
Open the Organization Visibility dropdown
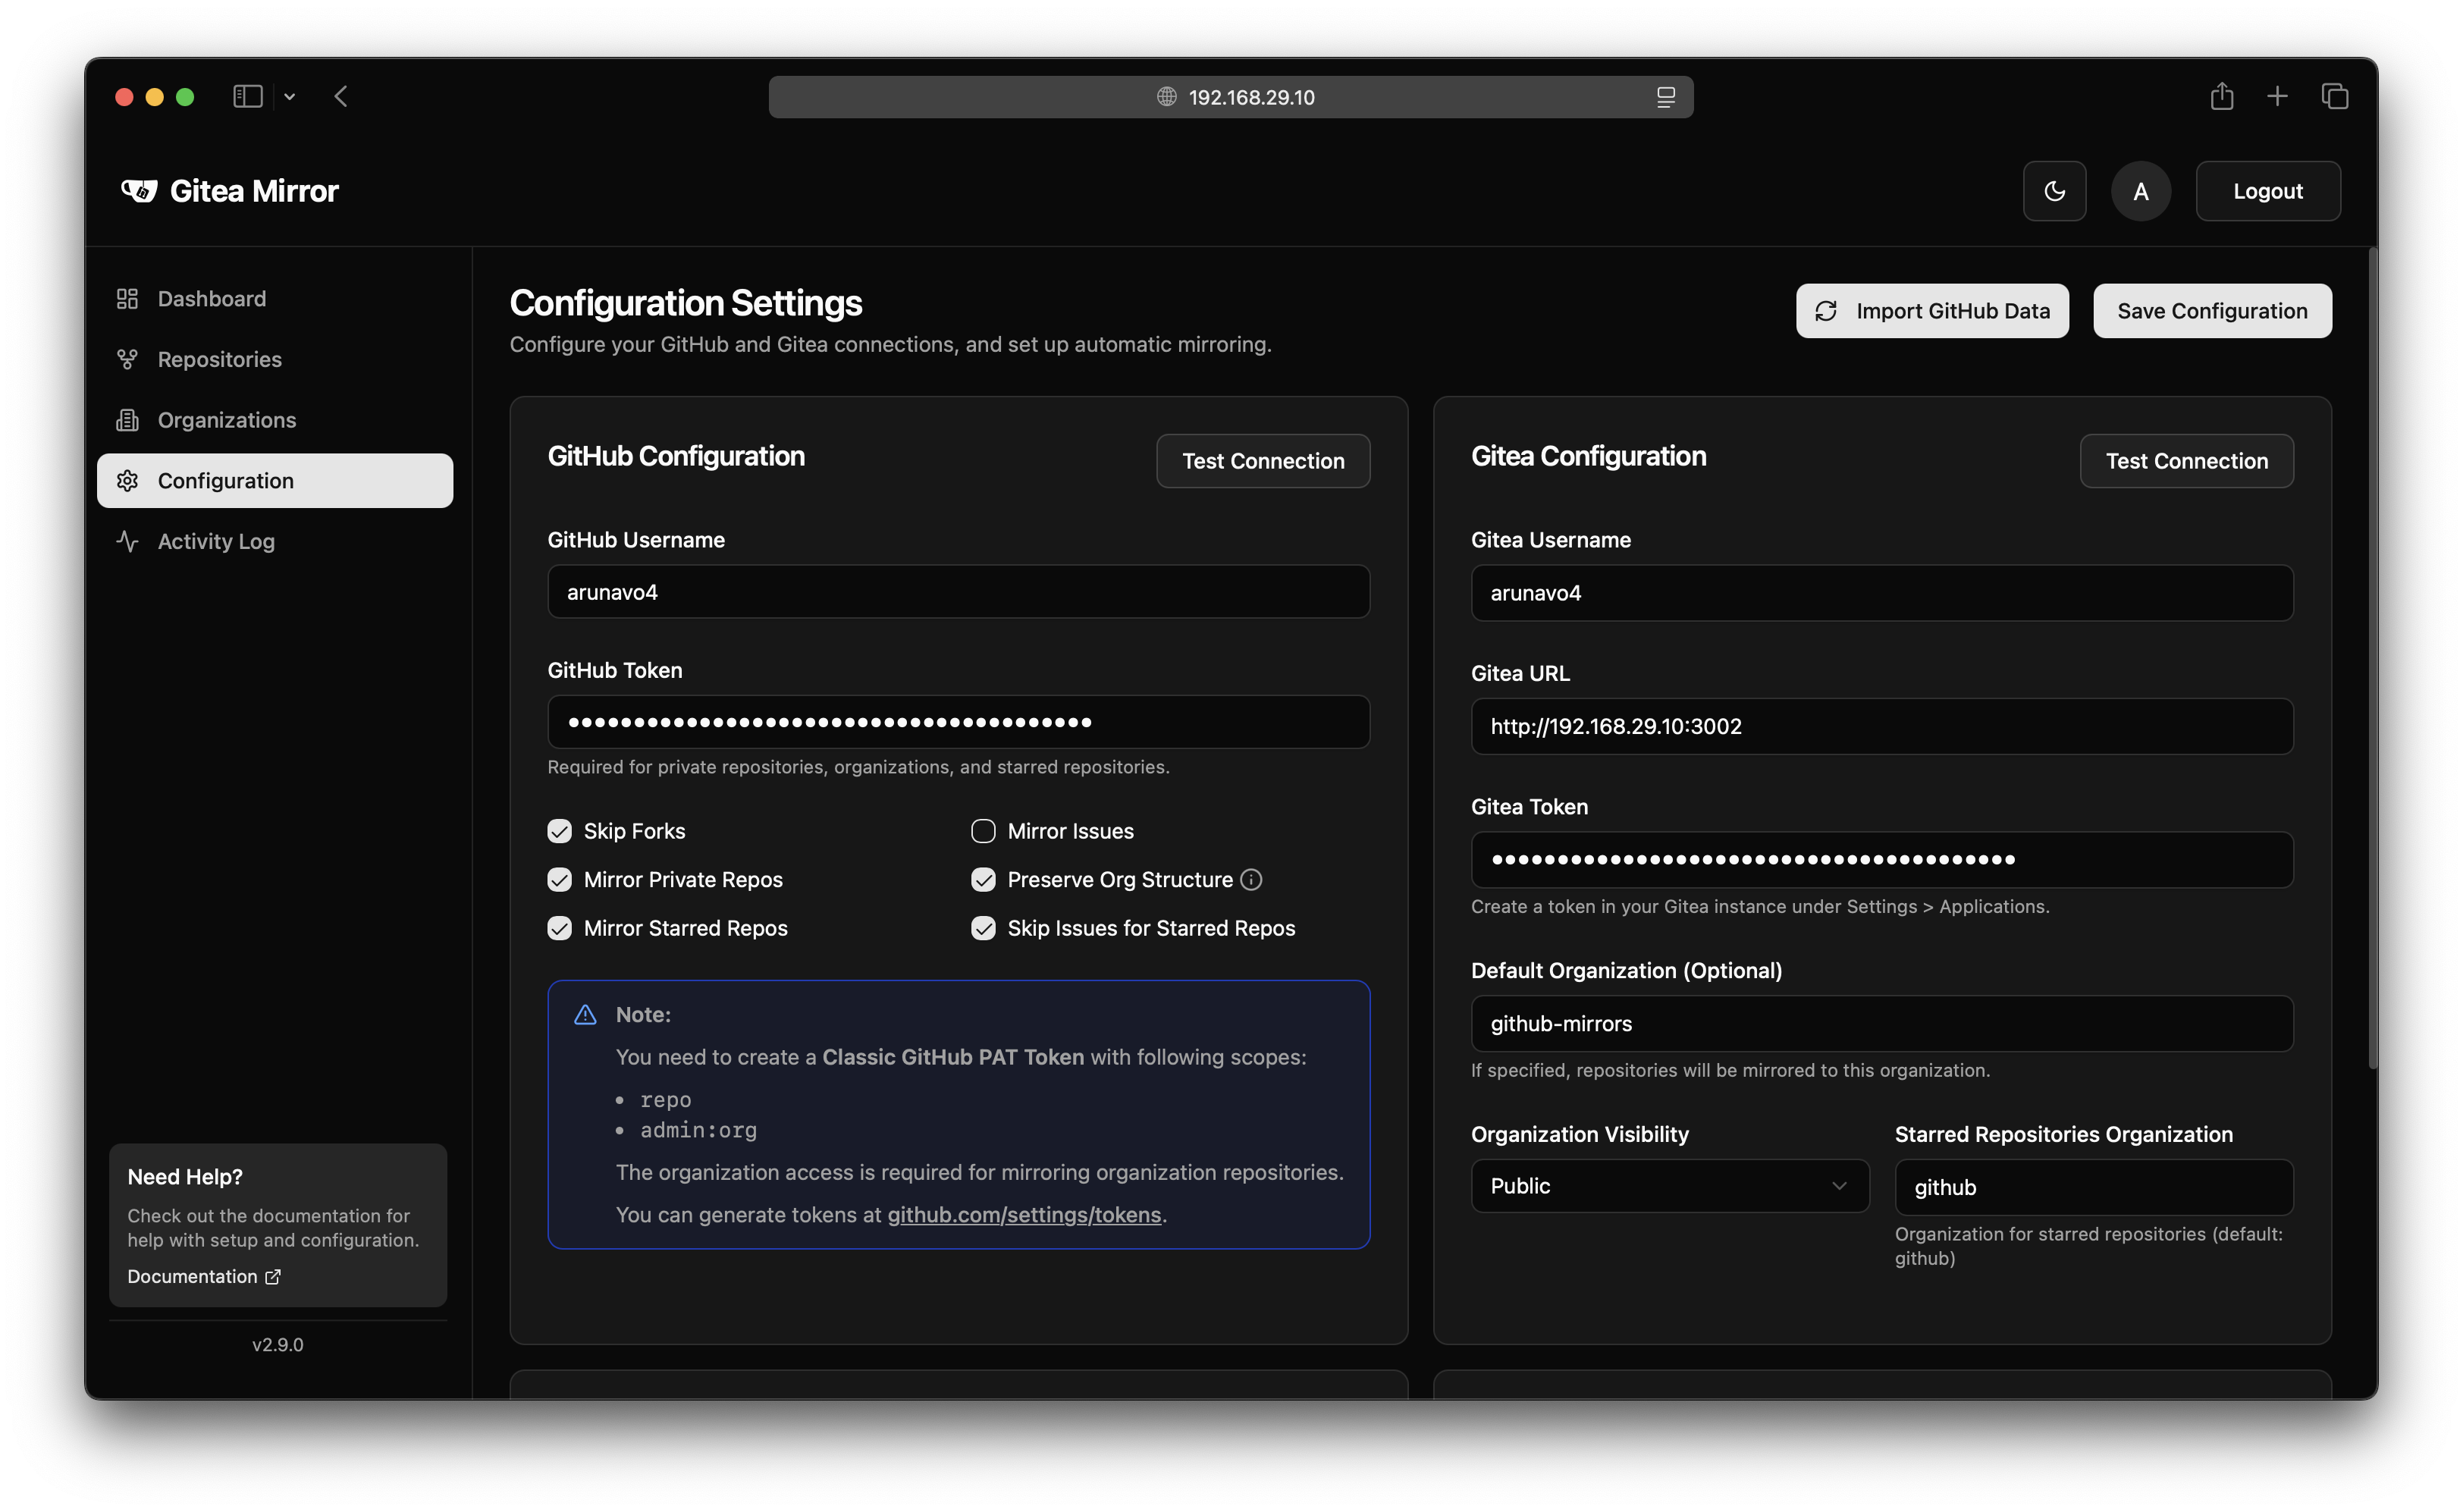(x=1669, y=1186)
